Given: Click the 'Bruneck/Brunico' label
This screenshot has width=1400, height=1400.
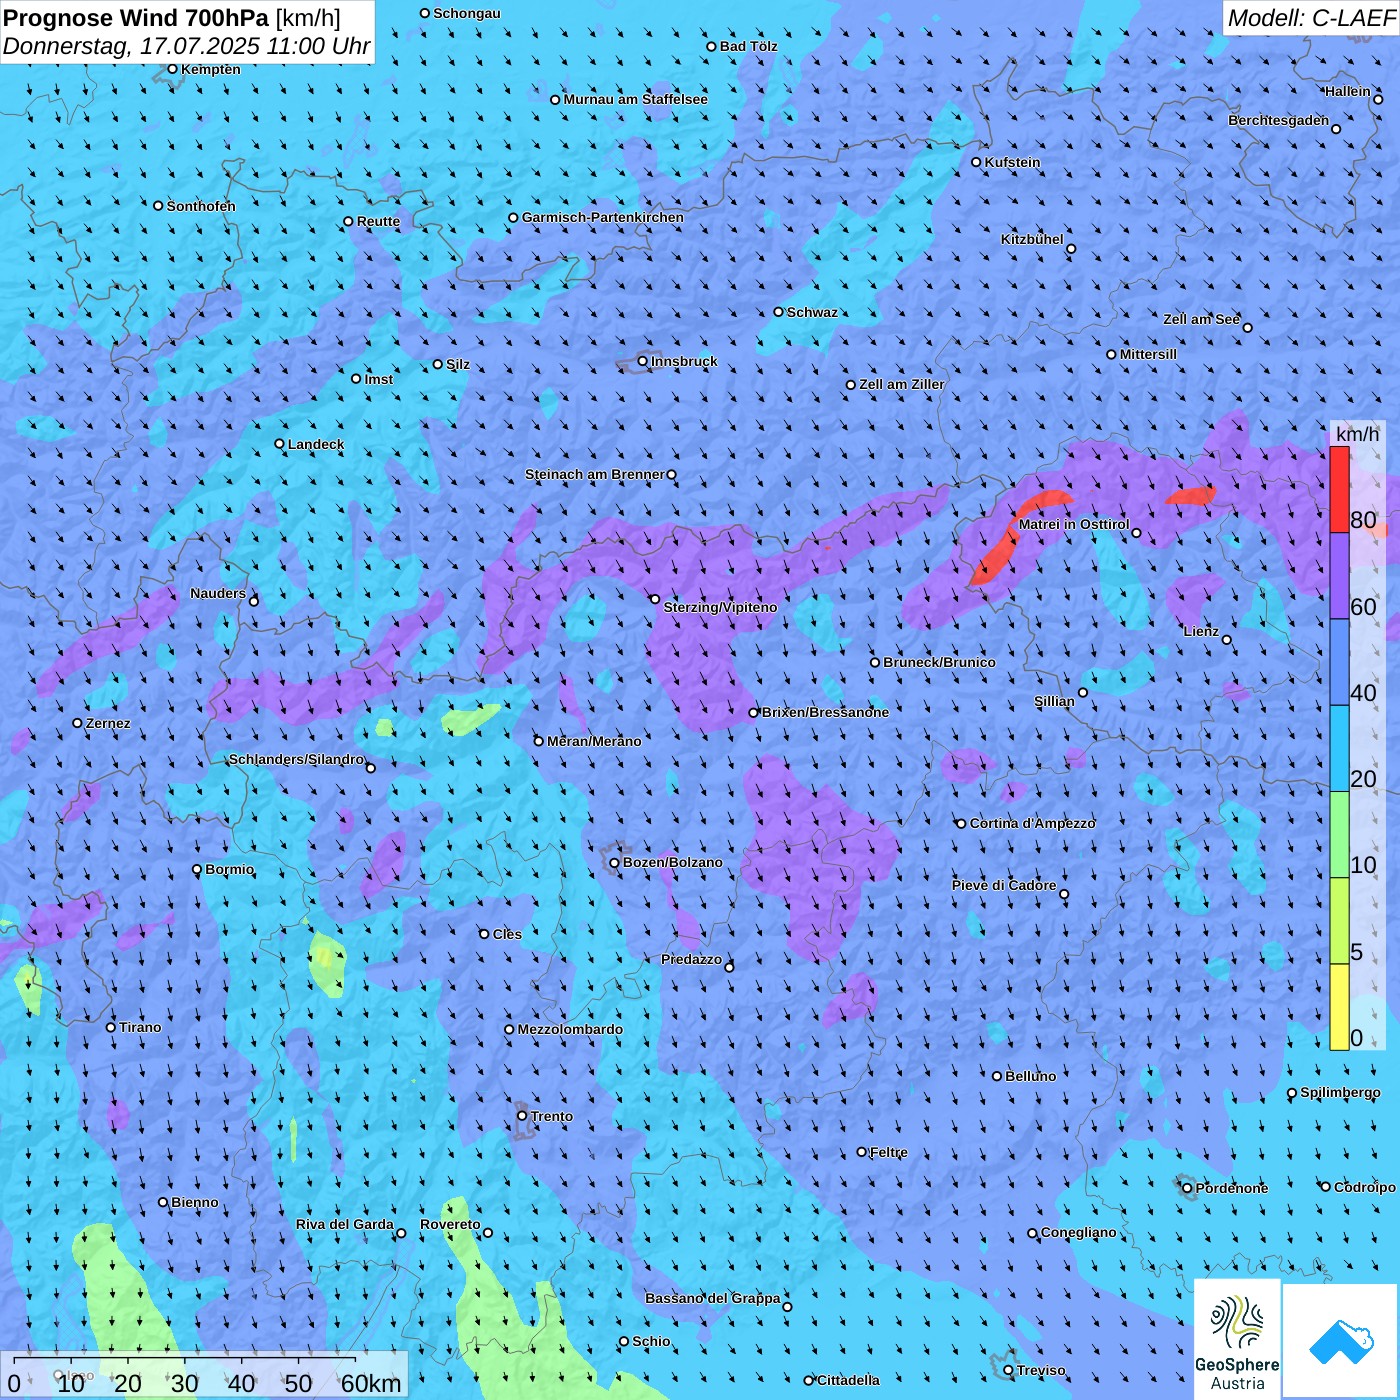Looking at the screenshot, I should [x=939, y=662].
